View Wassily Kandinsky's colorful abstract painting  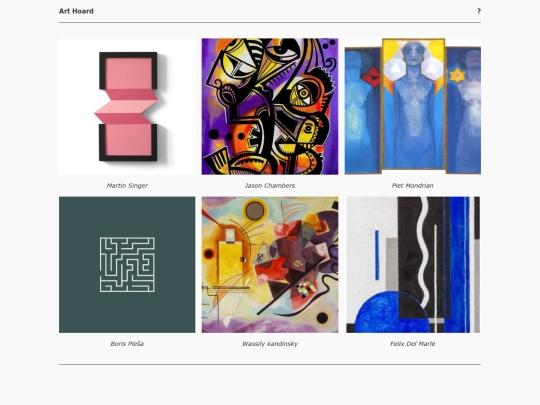(270, 264)
